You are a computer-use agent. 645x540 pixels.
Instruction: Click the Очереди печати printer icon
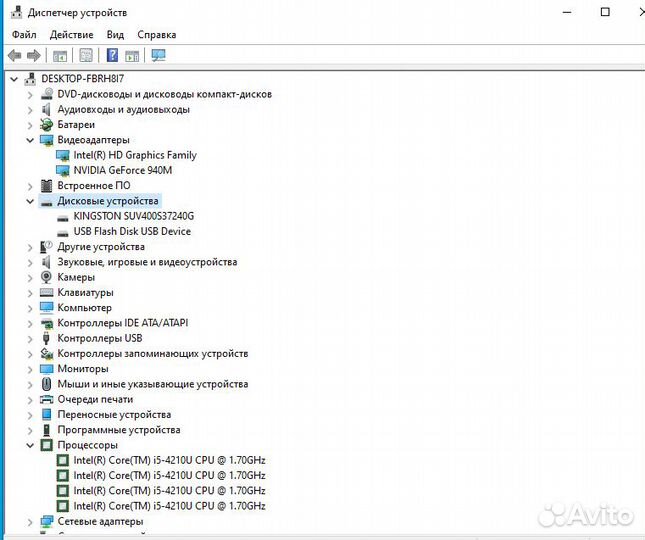click(x=46, y=399)
